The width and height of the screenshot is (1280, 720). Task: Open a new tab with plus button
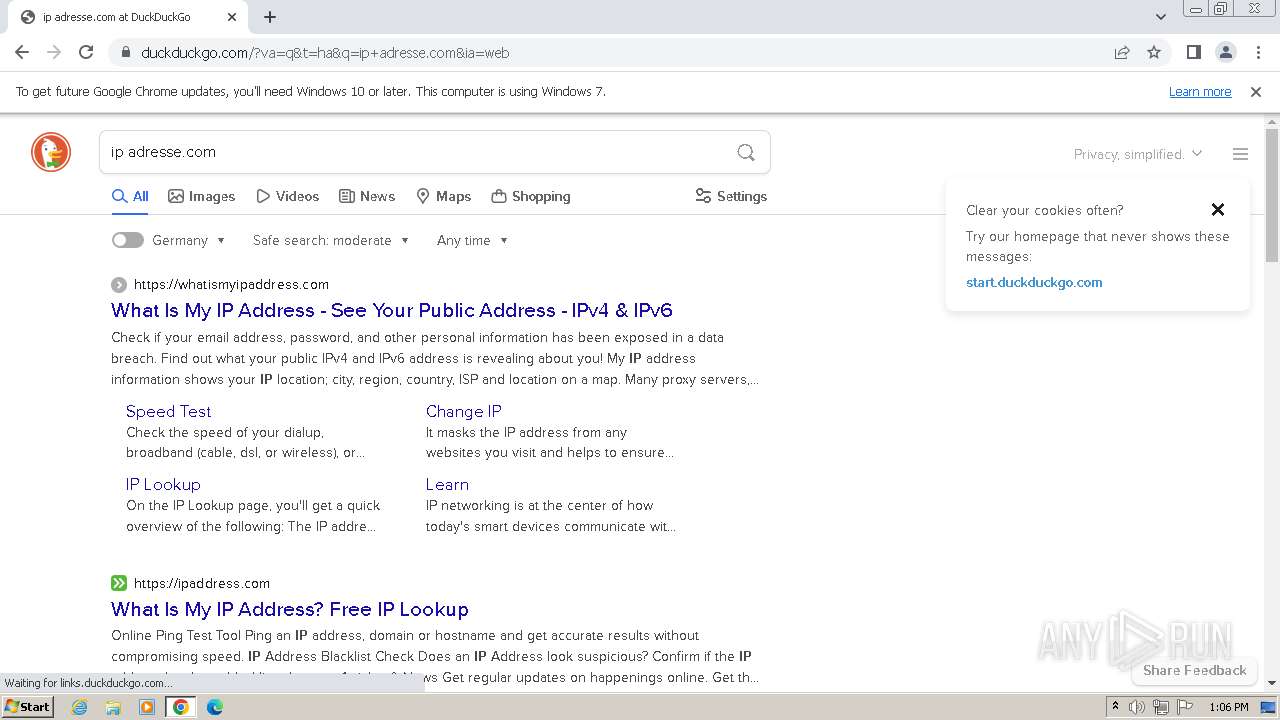click(x=270, y=17)
